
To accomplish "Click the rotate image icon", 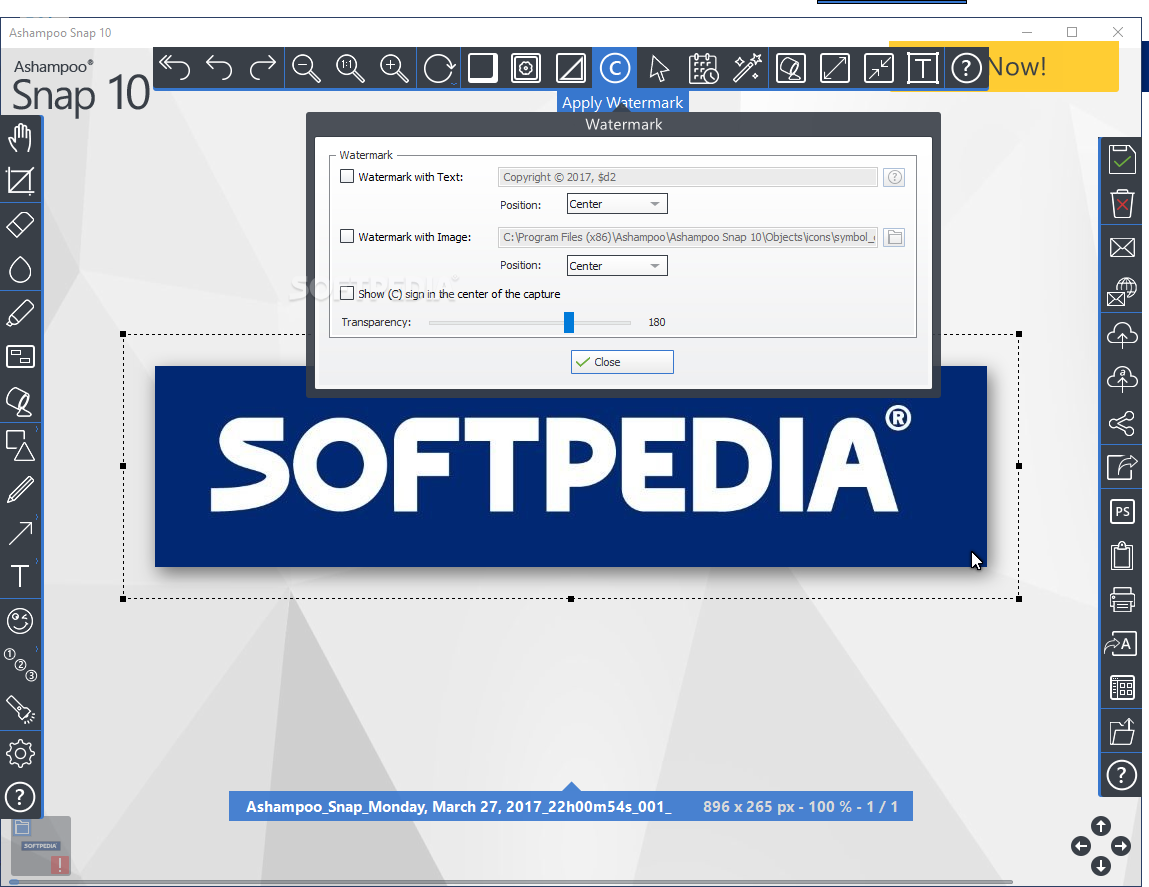I will pyautogui.click(x=439, y=68).
